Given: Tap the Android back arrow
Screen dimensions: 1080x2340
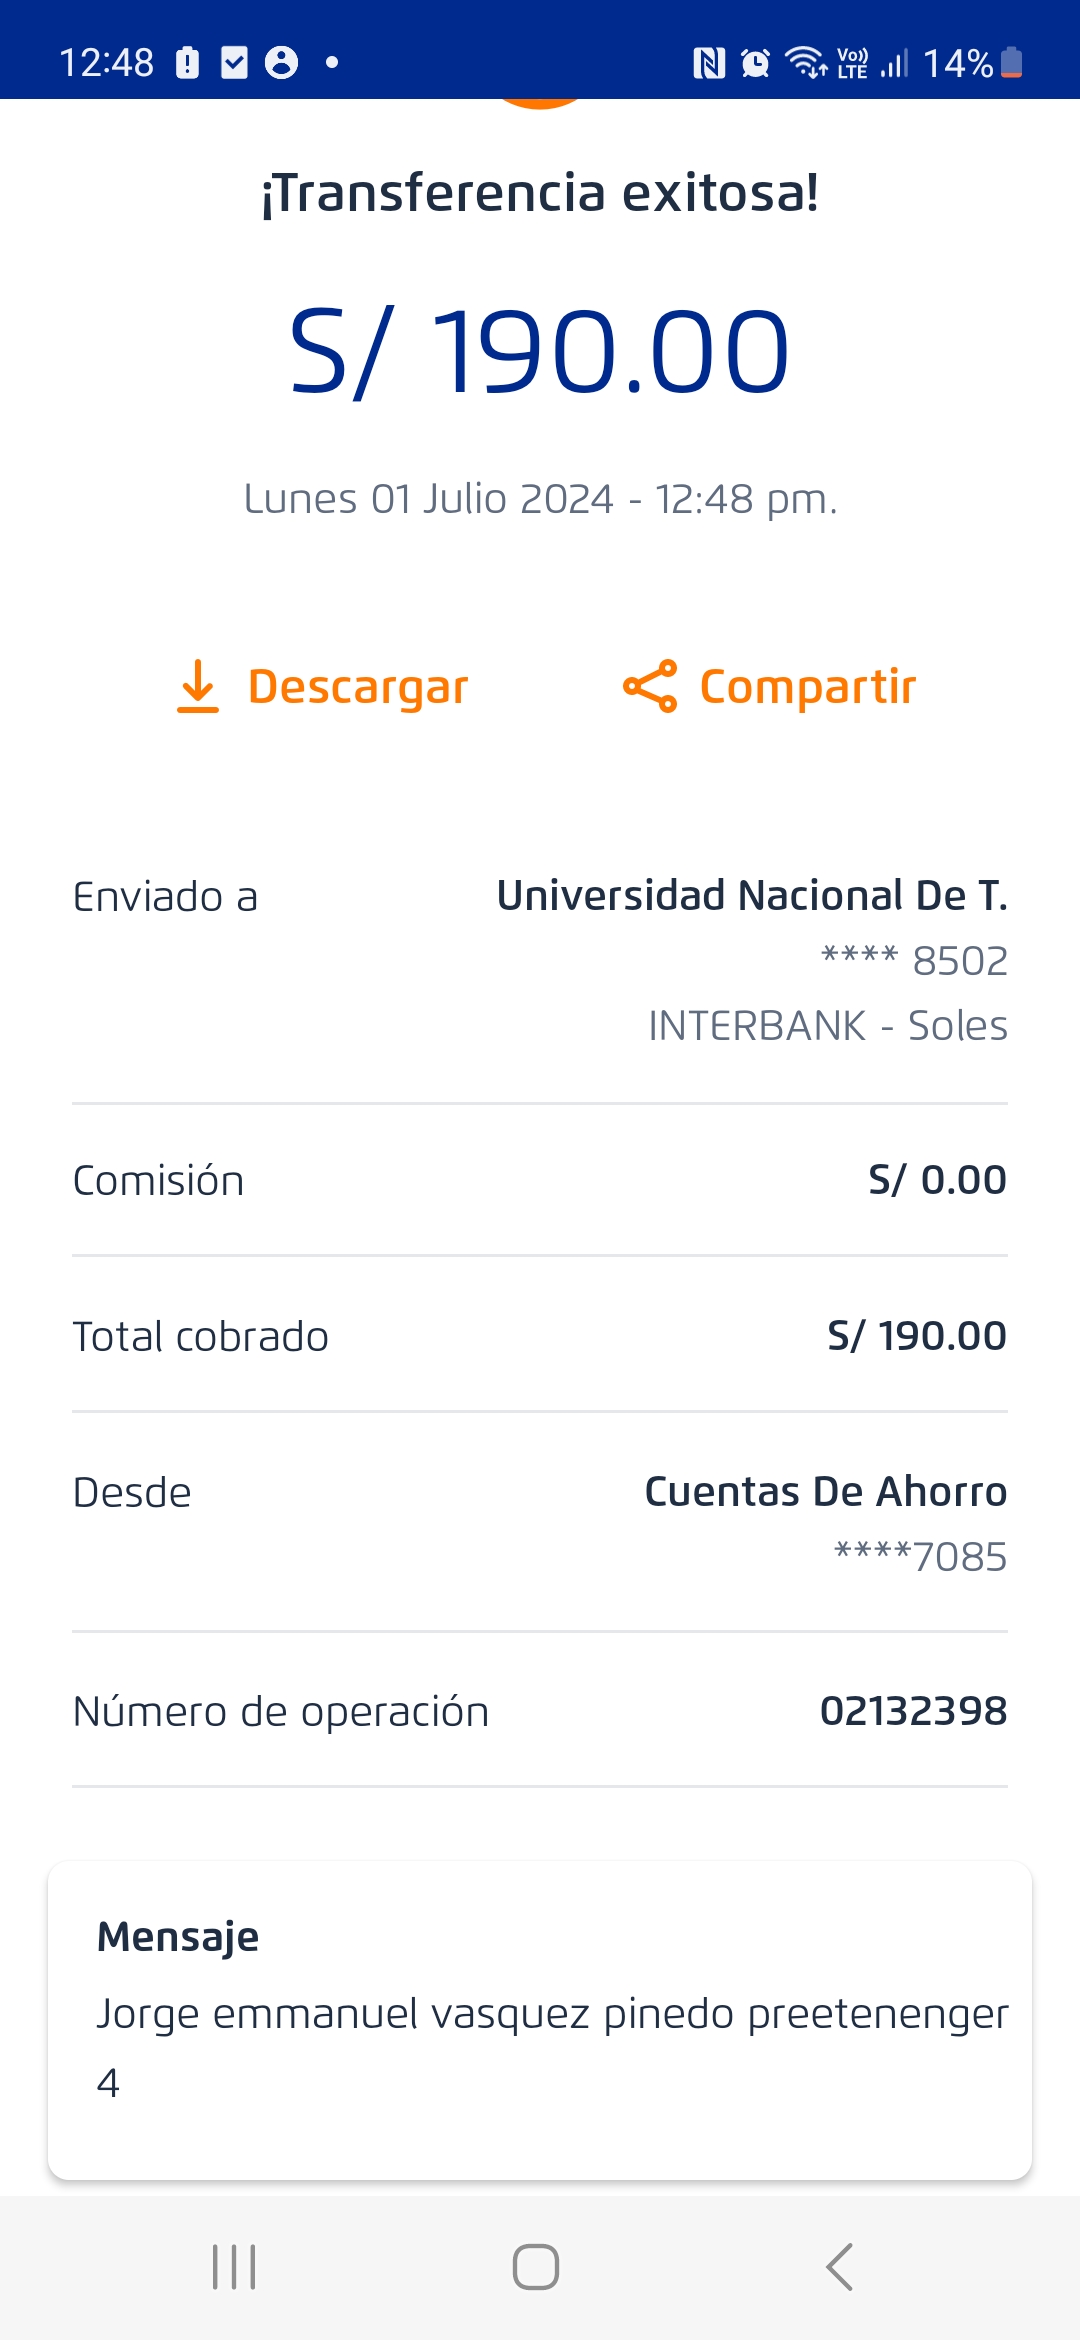Looking at the screenshot, I should (840, 2267).
